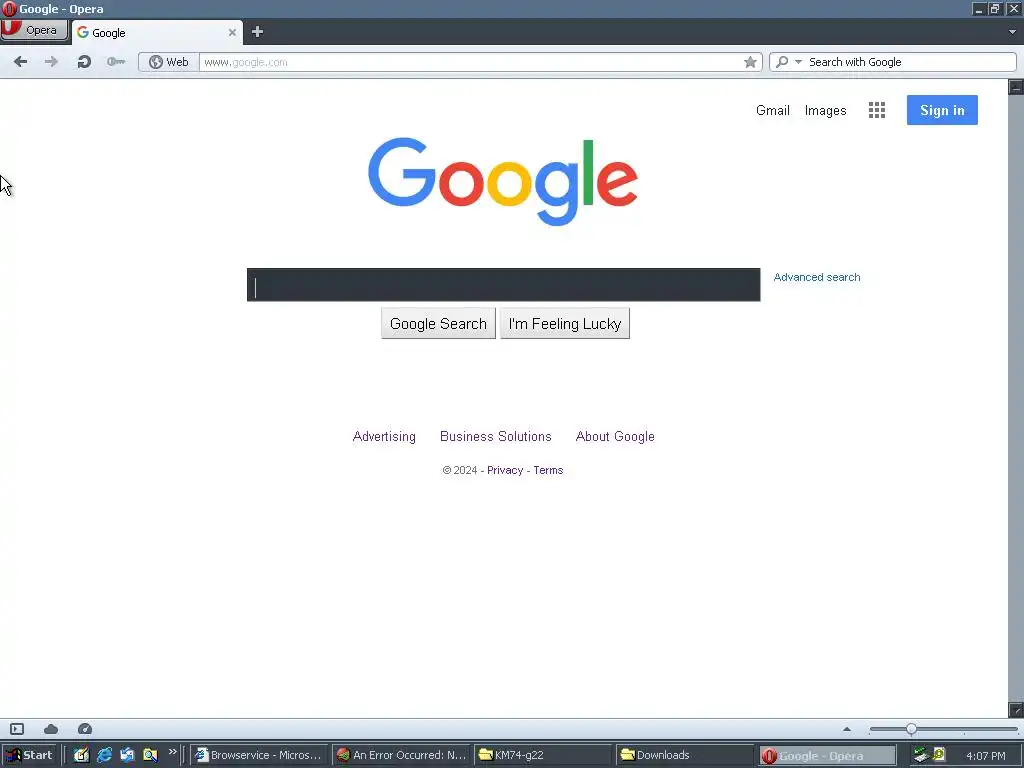
Task: Open the Terms link
Action: point(548,470)
